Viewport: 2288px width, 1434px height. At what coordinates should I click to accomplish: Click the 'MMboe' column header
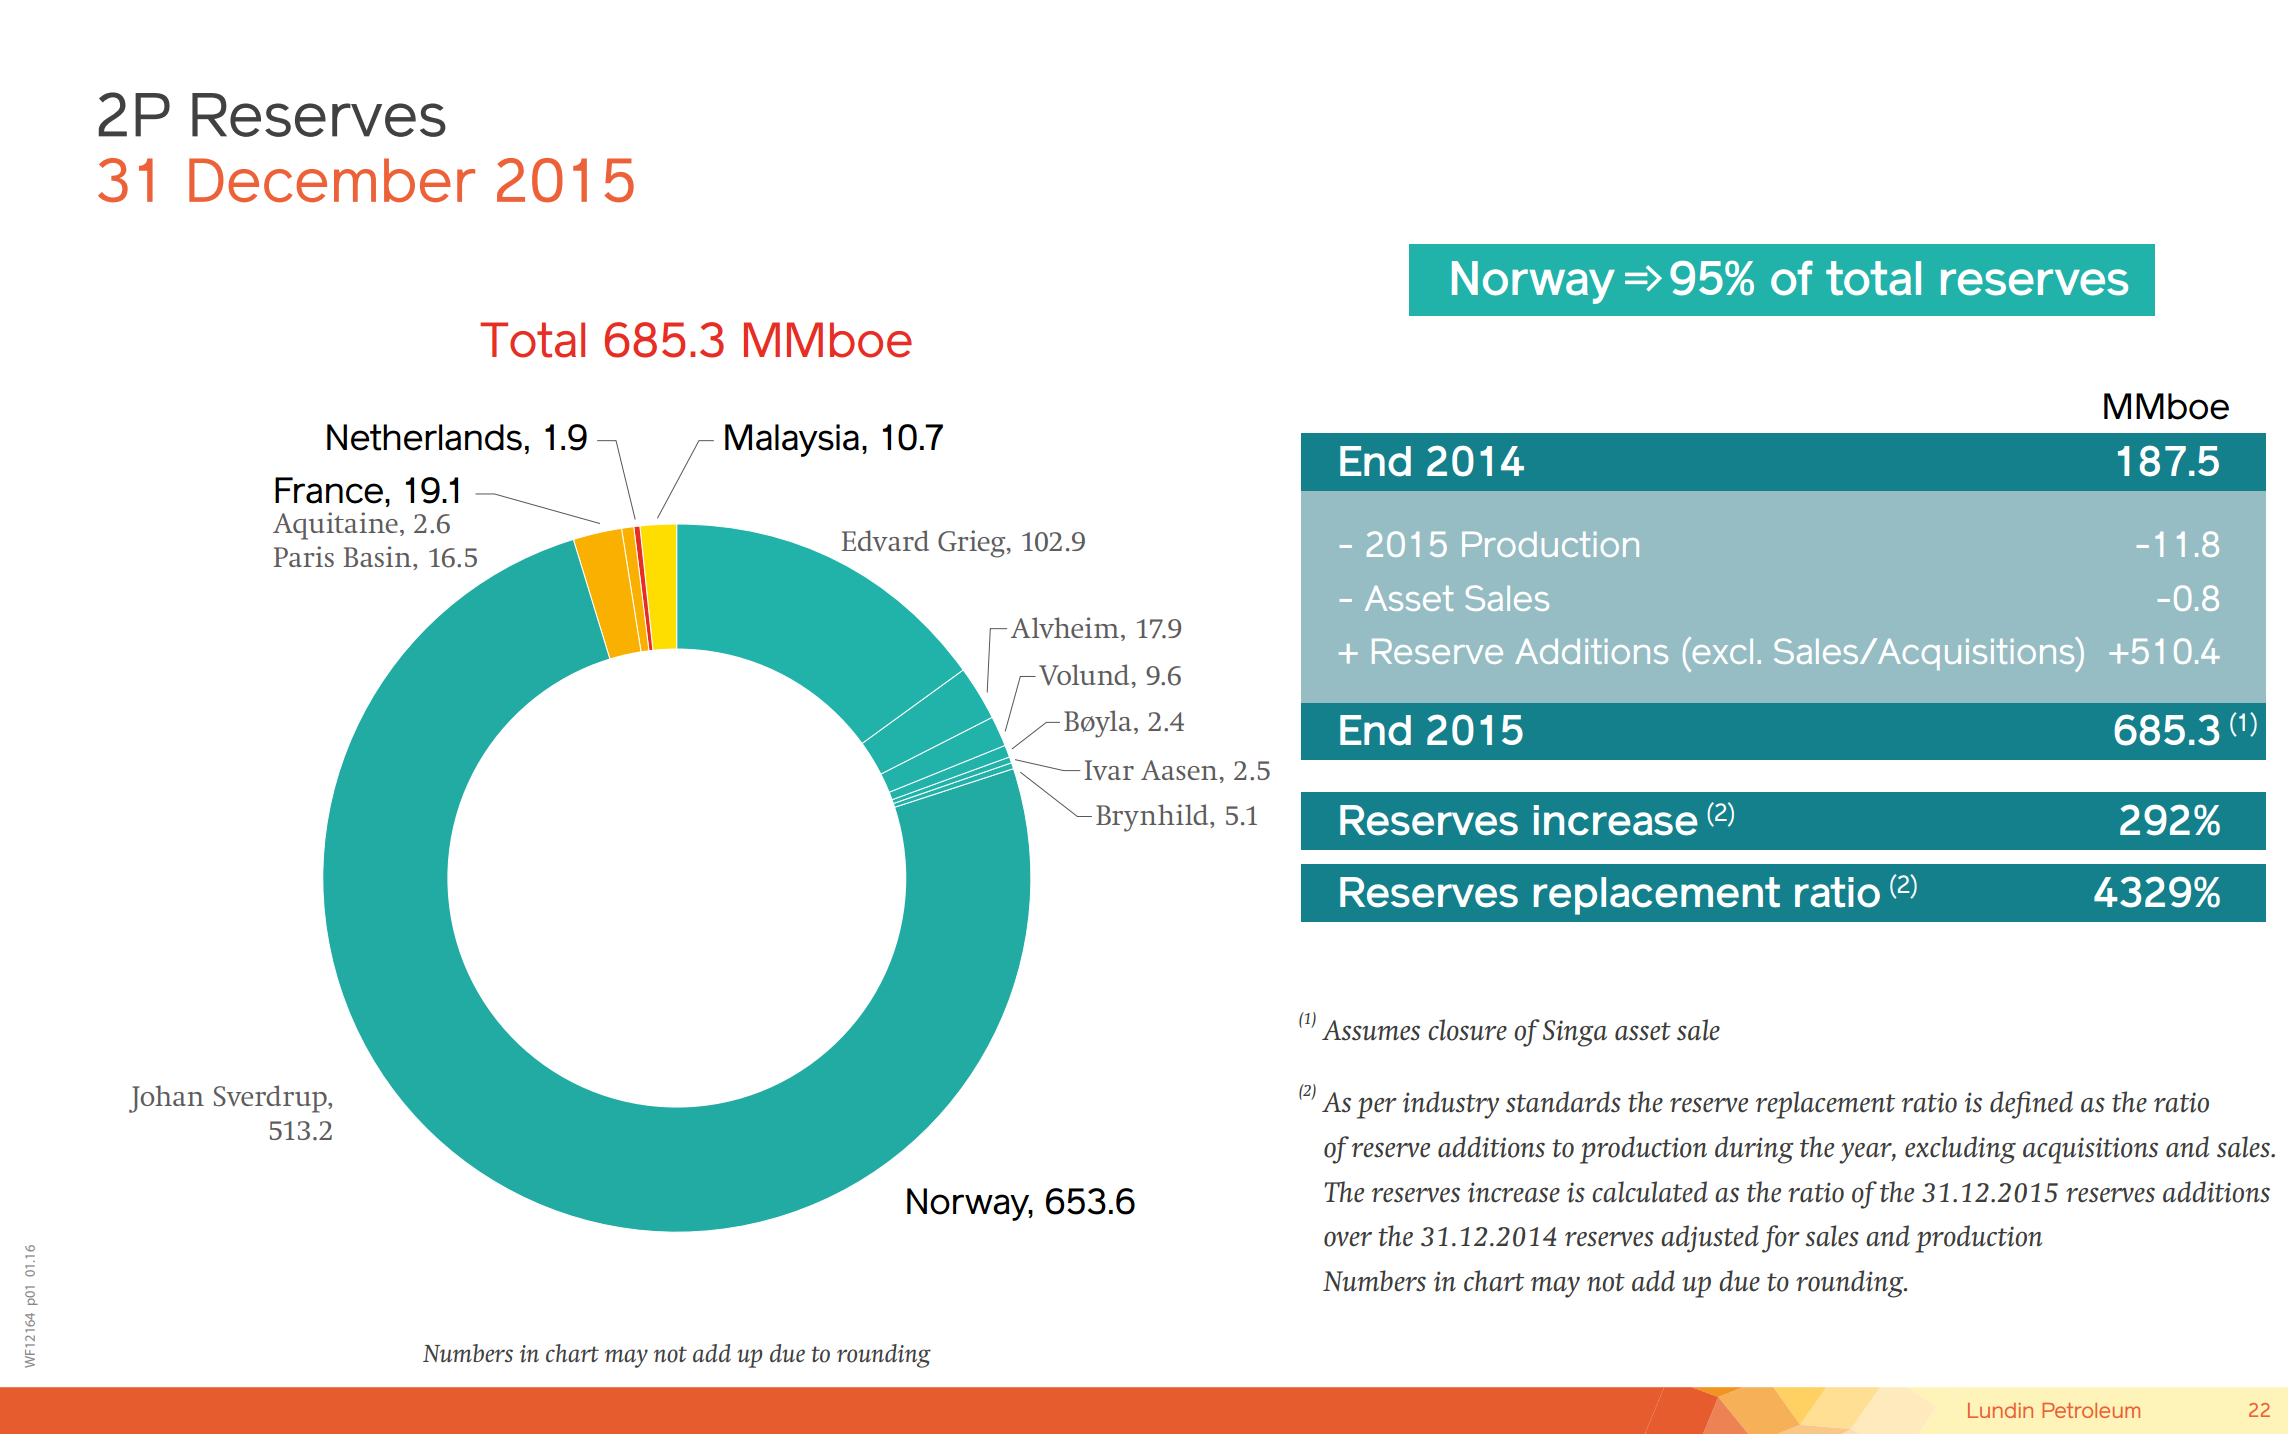point(2165,407)
